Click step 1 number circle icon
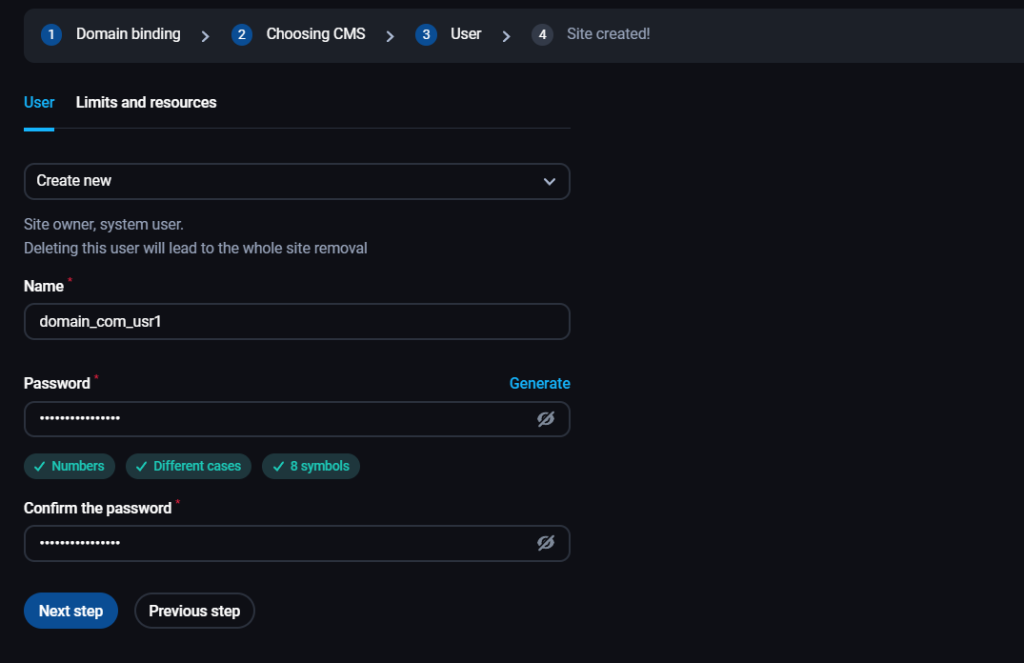Screen dimensions: 1024x663 pos(51,35)
